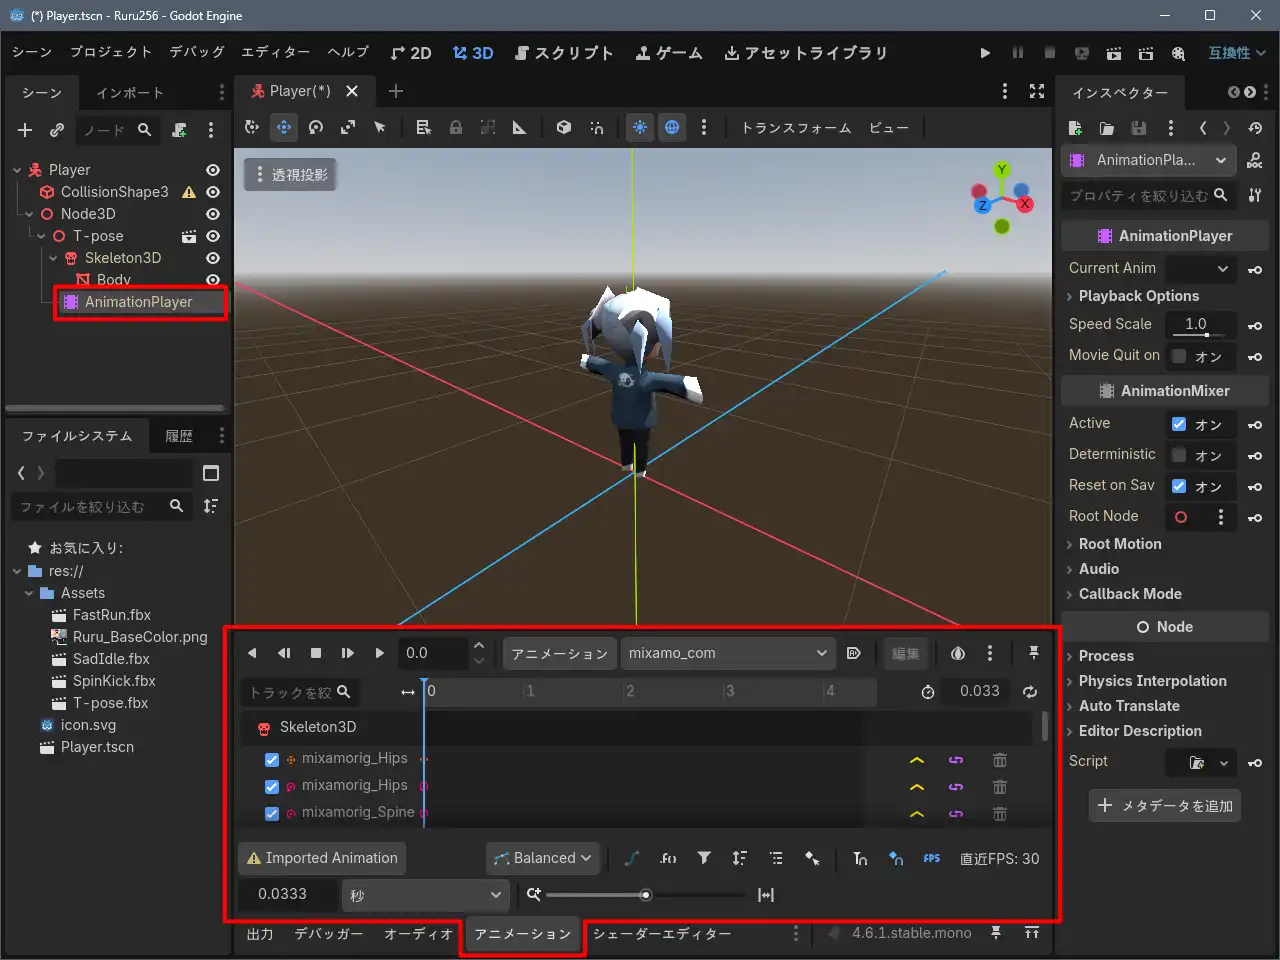This screenshot has width=1280, height=960.
Task: Switch to the シェーダーエディター bottom tab
Action: tap(661, 934)
